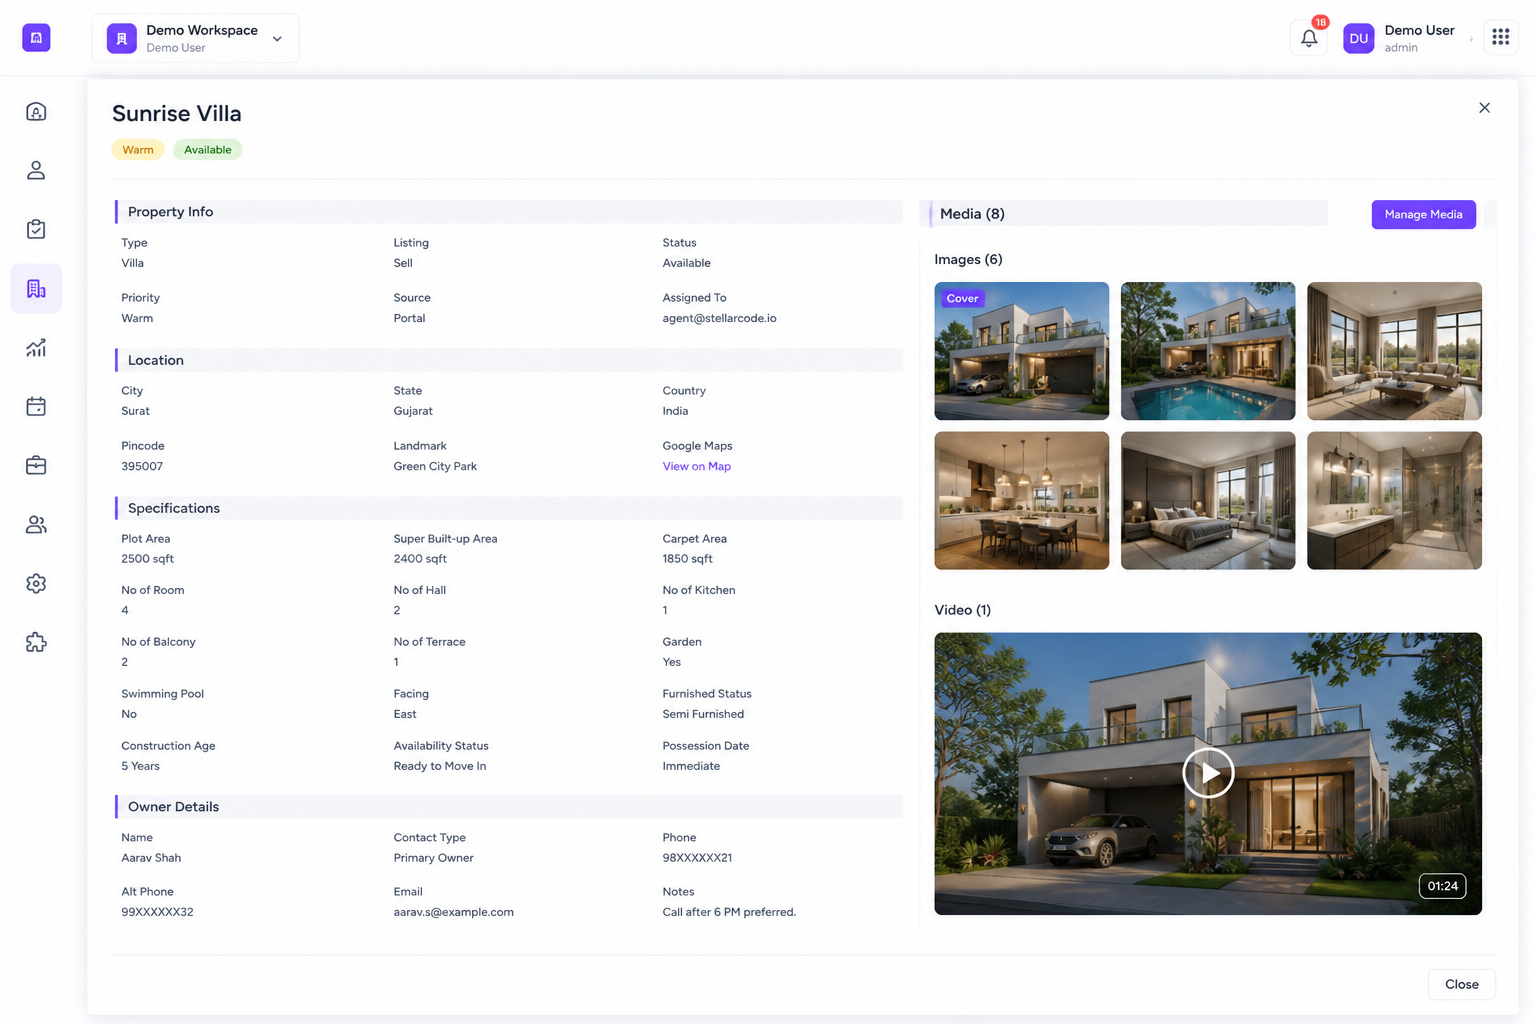Open the tasks clipboard sidebar icon
The height and width of the screenshot is (1024, 1536).
coord(36,229)
